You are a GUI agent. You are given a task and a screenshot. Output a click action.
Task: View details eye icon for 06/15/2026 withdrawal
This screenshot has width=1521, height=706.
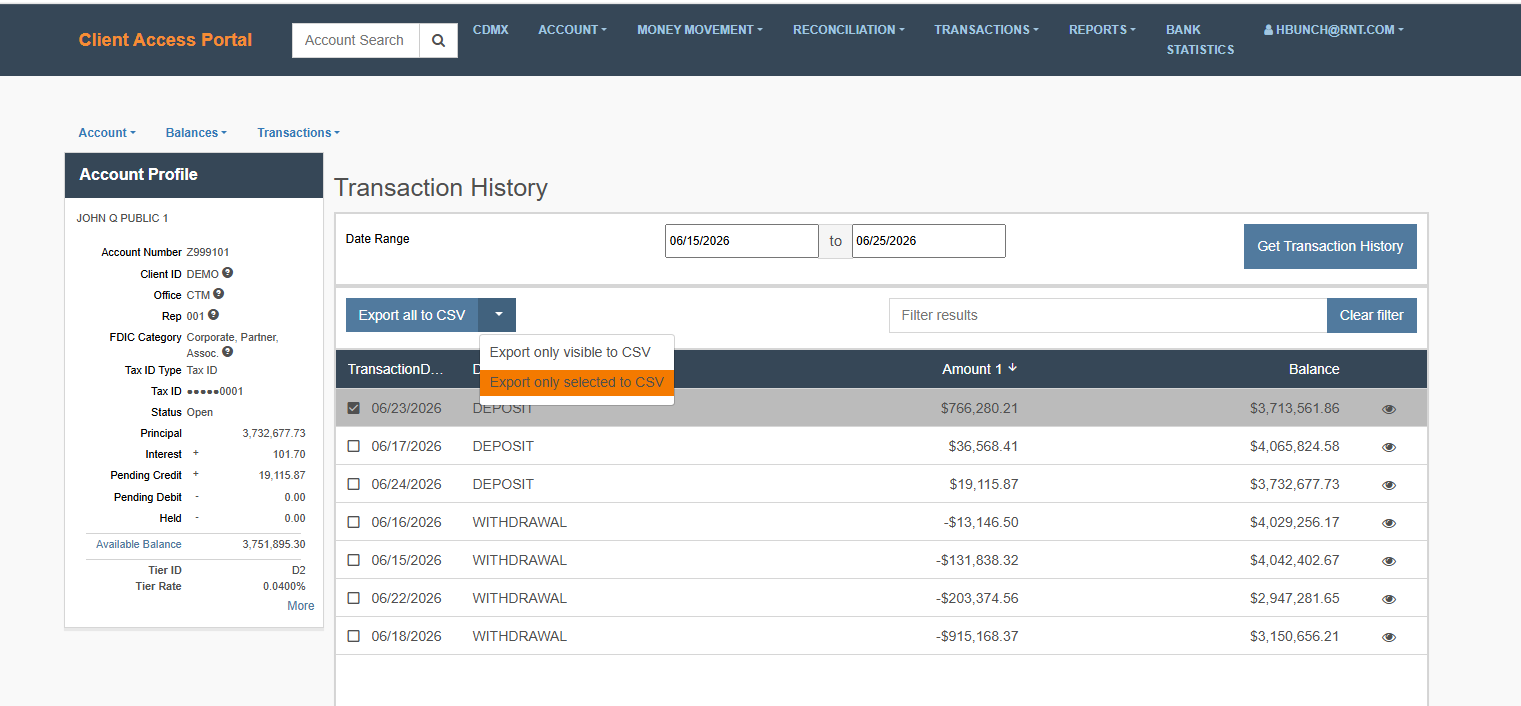click(x=1389, y=561)
